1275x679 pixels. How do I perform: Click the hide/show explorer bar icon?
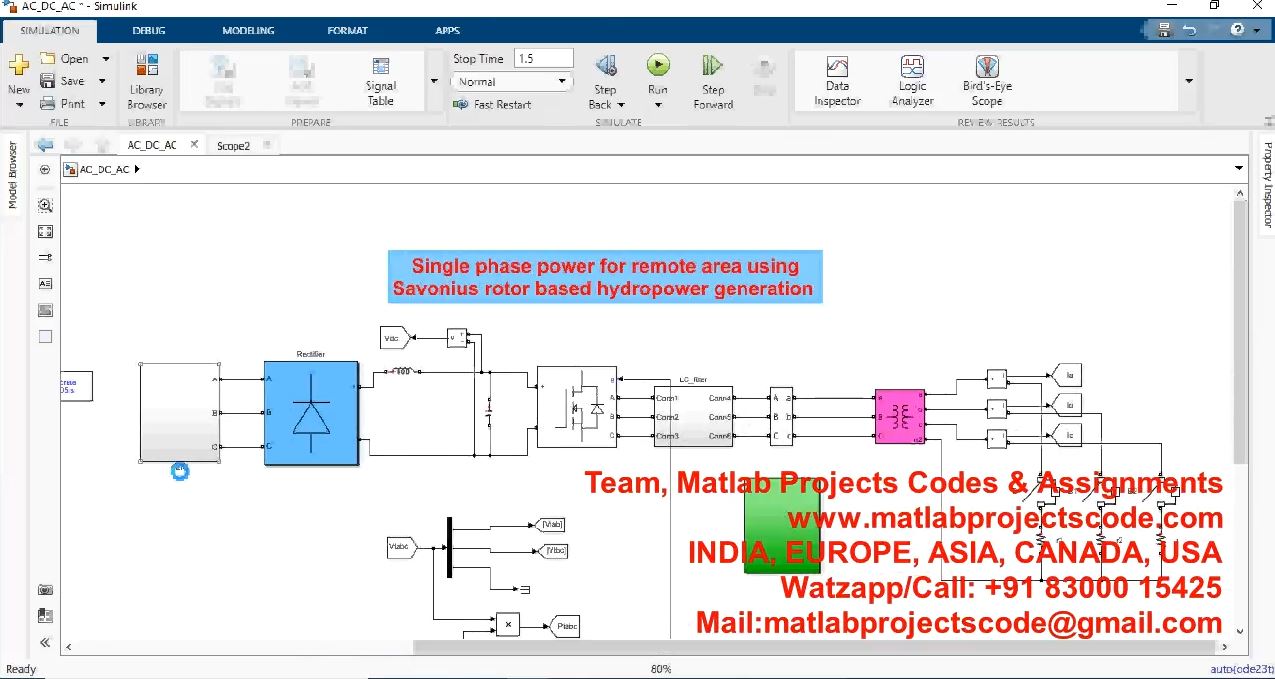45,170
